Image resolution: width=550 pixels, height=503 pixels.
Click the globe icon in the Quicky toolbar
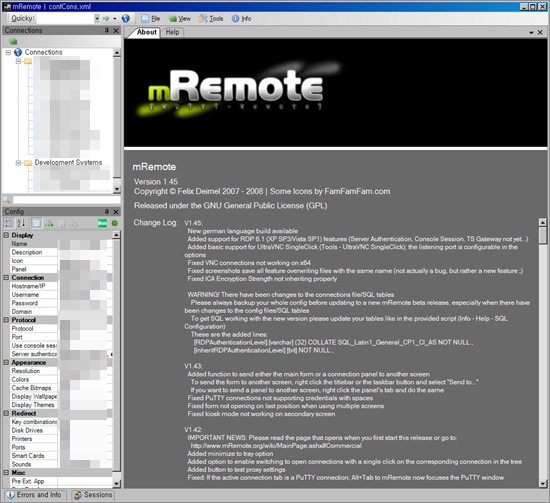click(x=126, y=19)
